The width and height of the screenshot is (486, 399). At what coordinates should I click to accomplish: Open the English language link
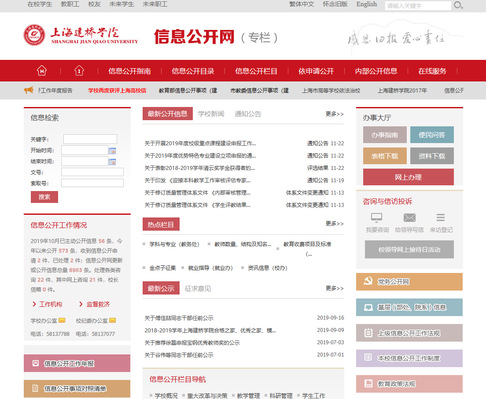point(367,4)
